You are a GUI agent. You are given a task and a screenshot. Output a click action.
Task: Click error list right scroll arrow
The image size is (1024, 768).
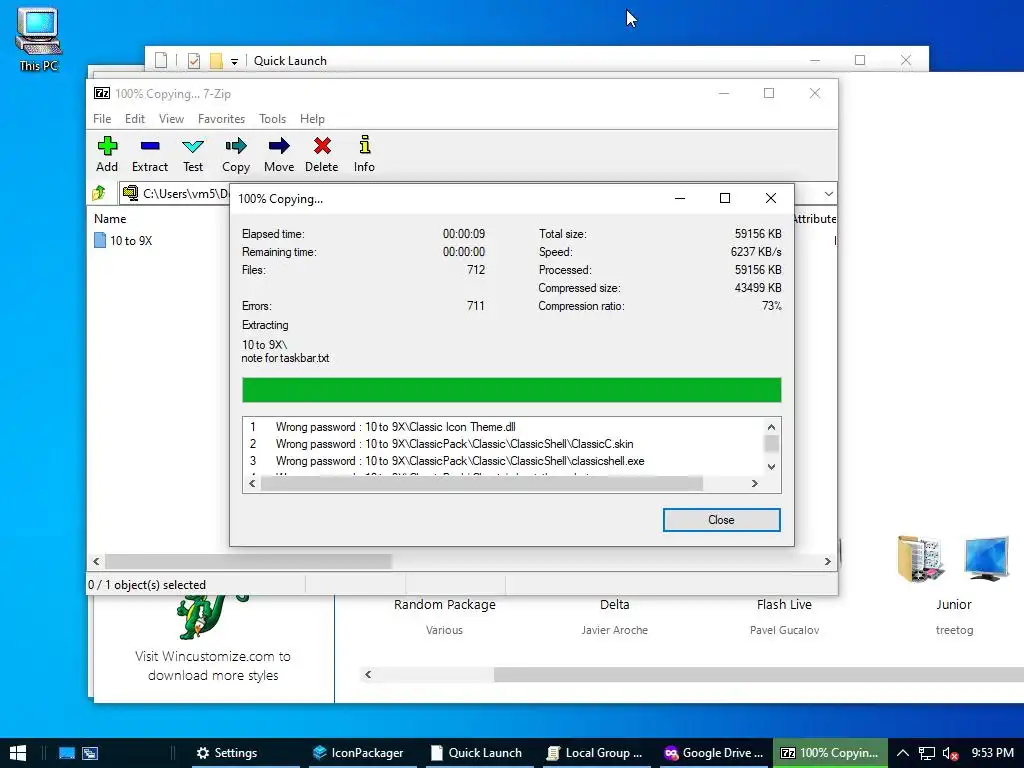point(754,483)
